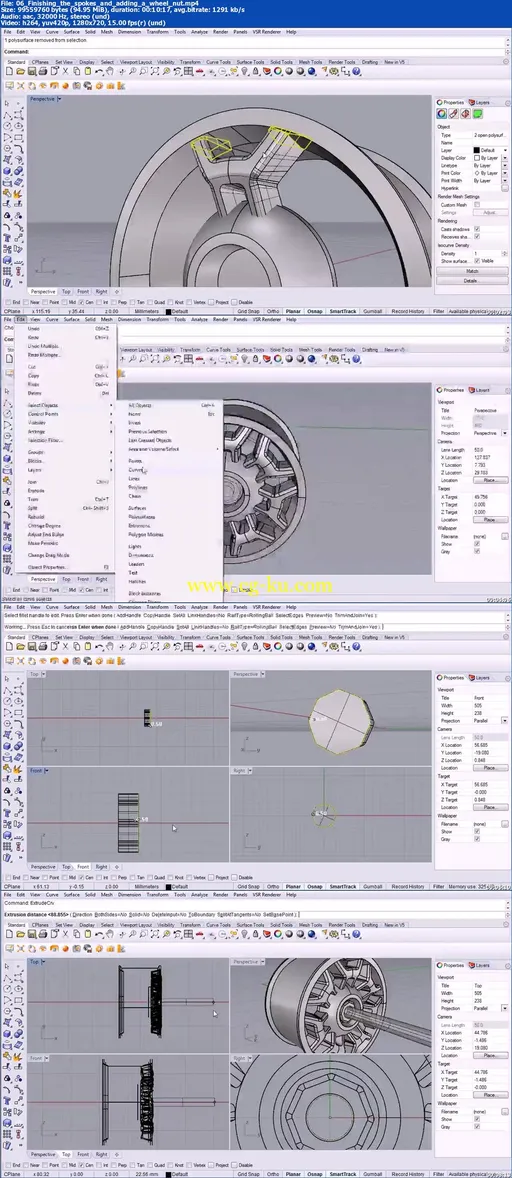Click 4 Viewports icon in spoke-selection frame toolbar
Screen dimensions: 512x1178
tap(188, 71)
